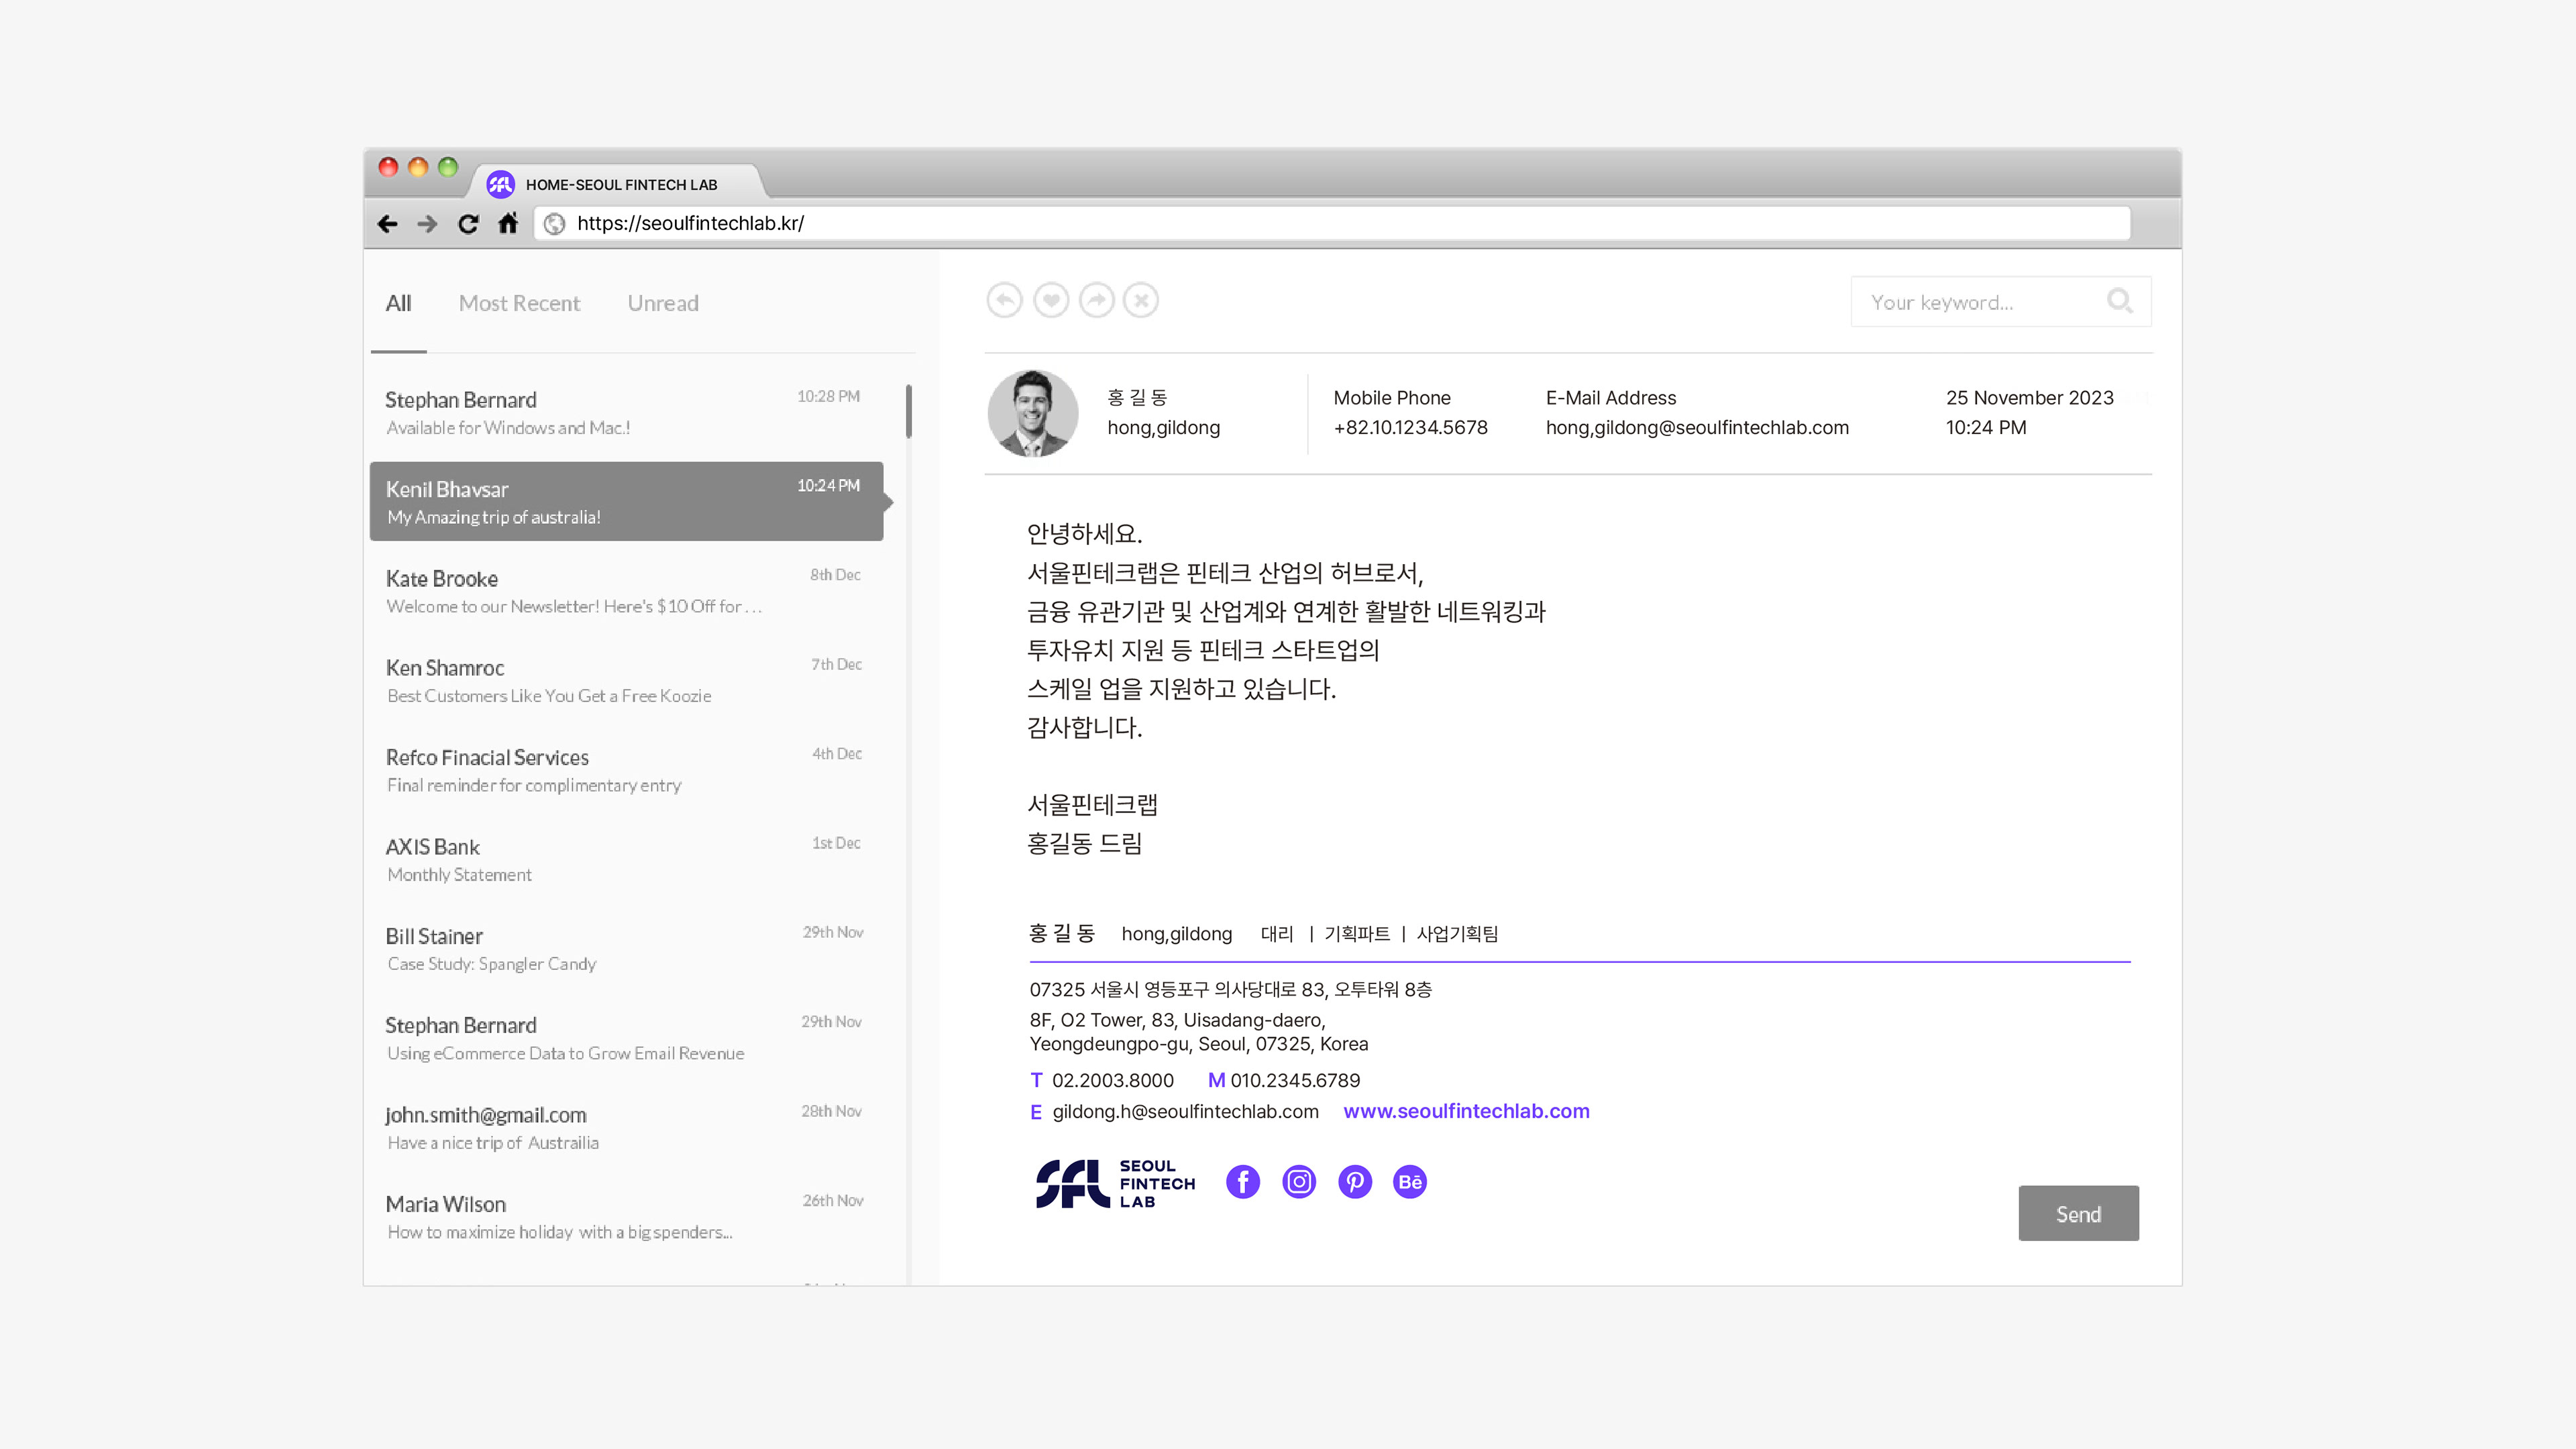The height and width of the screenshot is (1449, 2576).
Task: Click the globe icon in address bar
Action: pos(555,224)
